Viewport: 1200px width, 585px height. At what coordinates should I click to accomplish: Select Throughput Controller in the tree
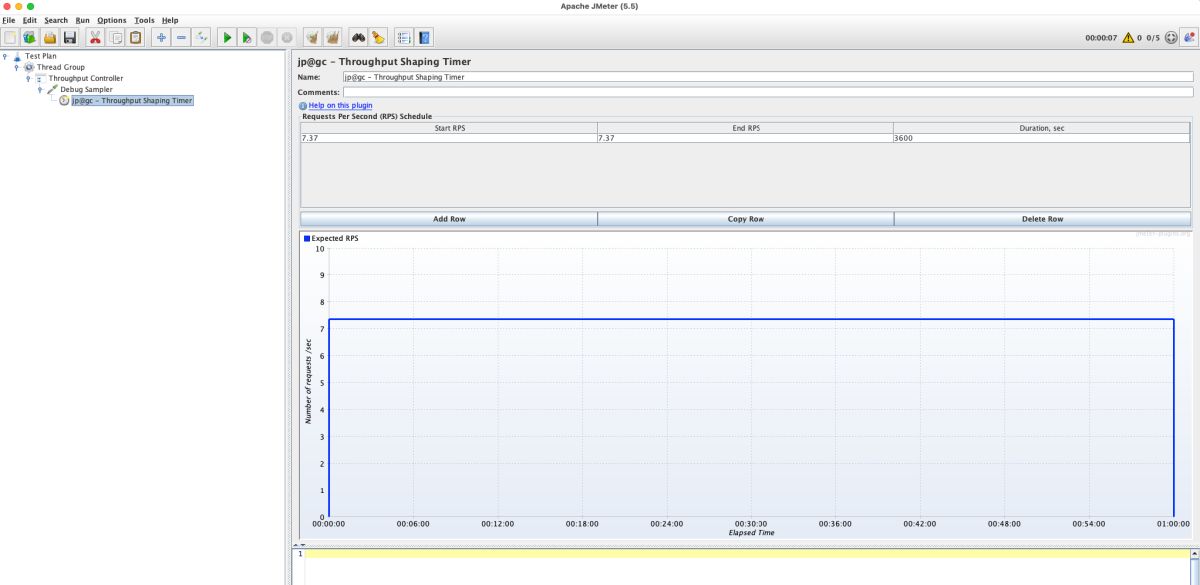coord(86,78)
